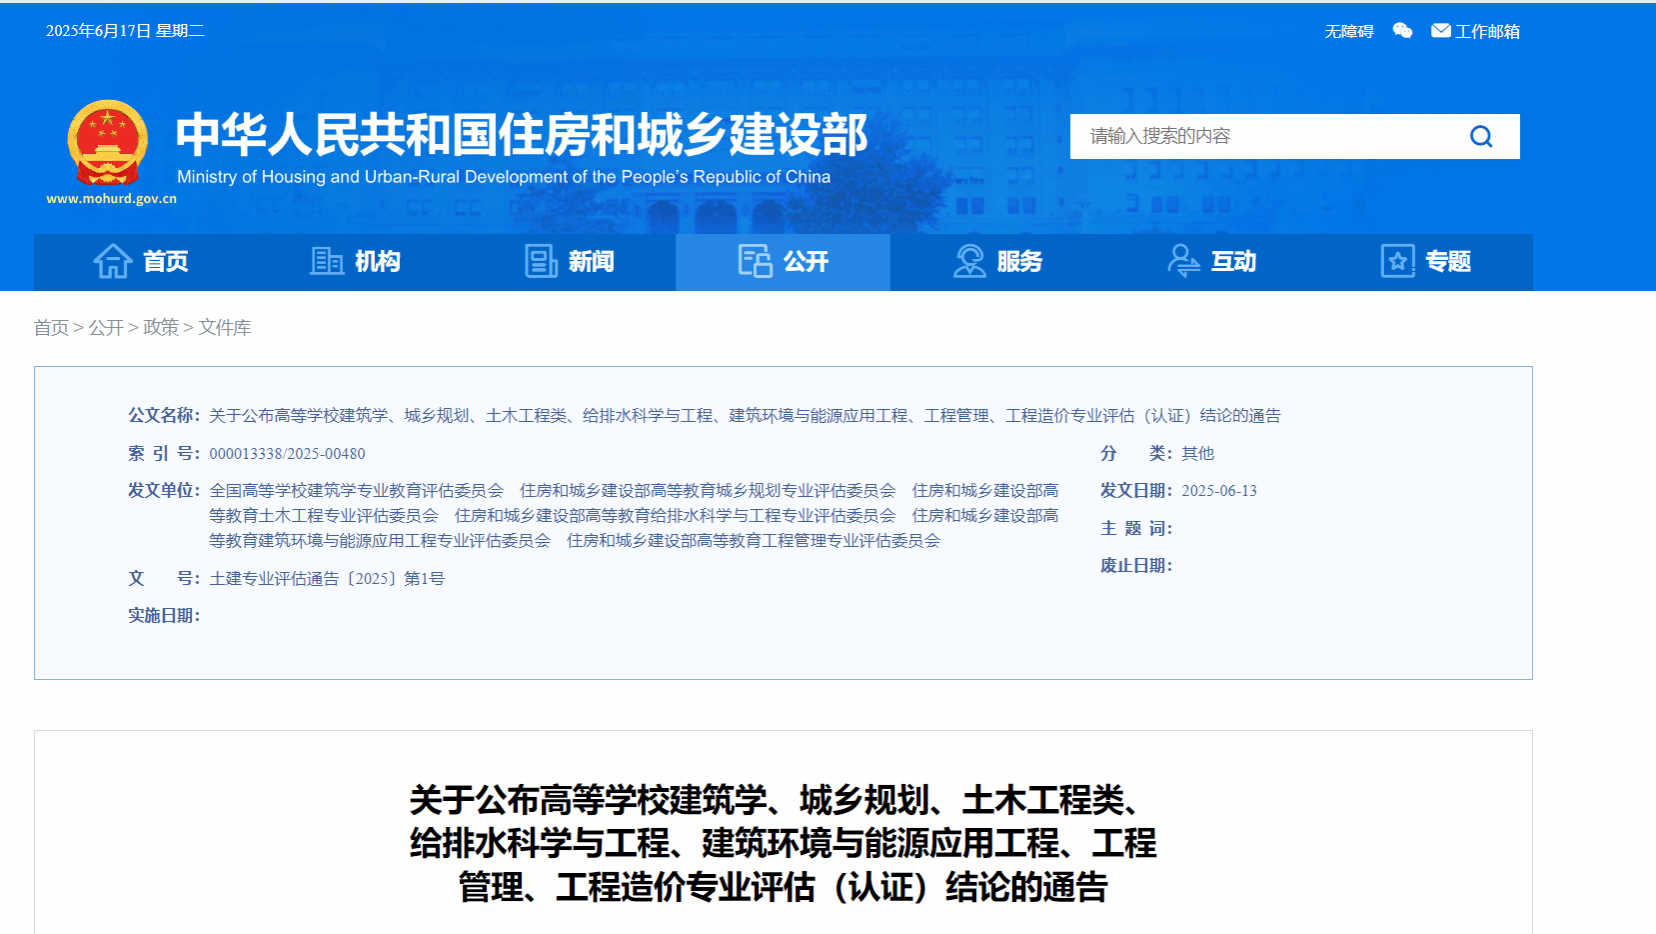Click the home icon in the 首页 navigation tab

point(112,260)
